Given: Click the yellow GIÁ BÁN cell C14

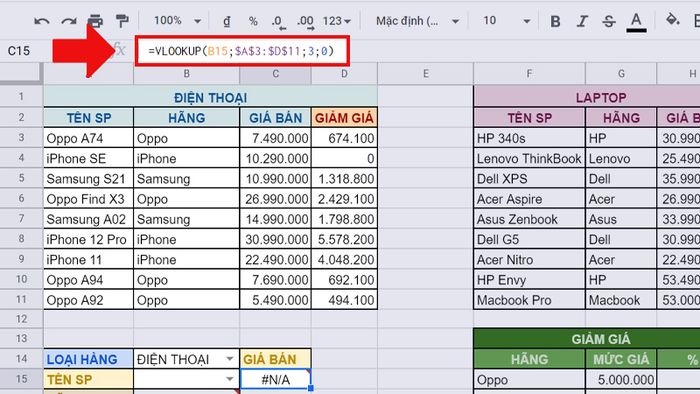Looking at the screenshot, I should [275, 359].
